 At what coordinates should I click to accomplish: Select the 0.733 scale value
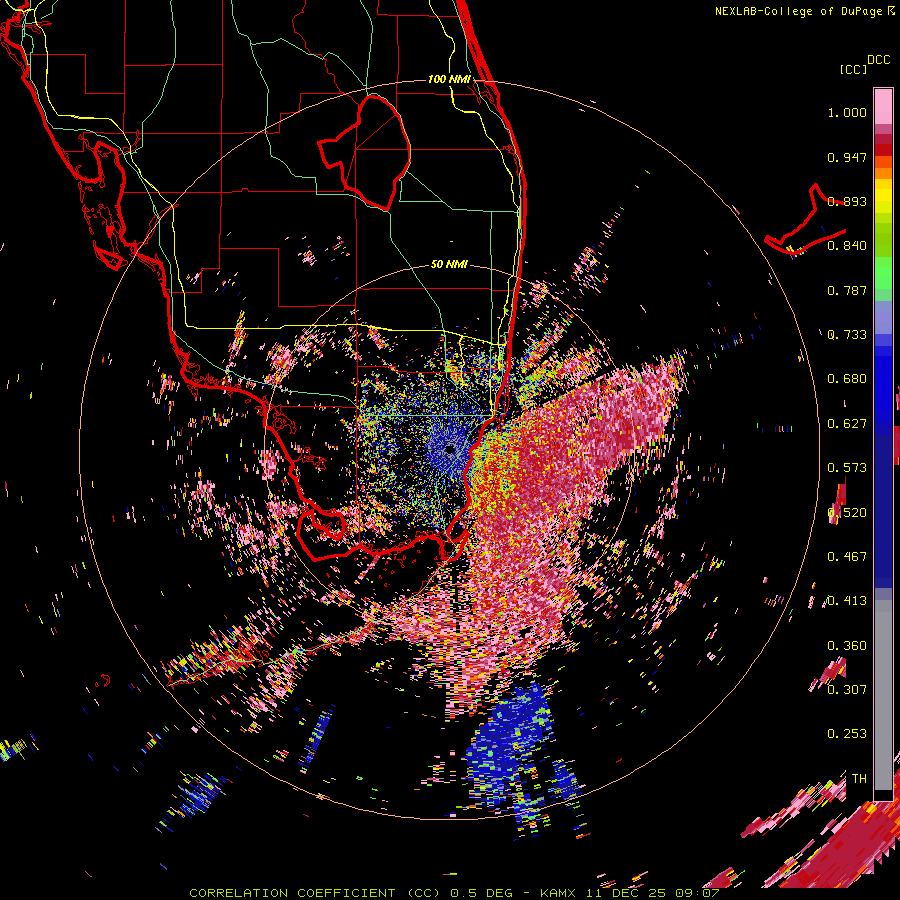[847, 335]
